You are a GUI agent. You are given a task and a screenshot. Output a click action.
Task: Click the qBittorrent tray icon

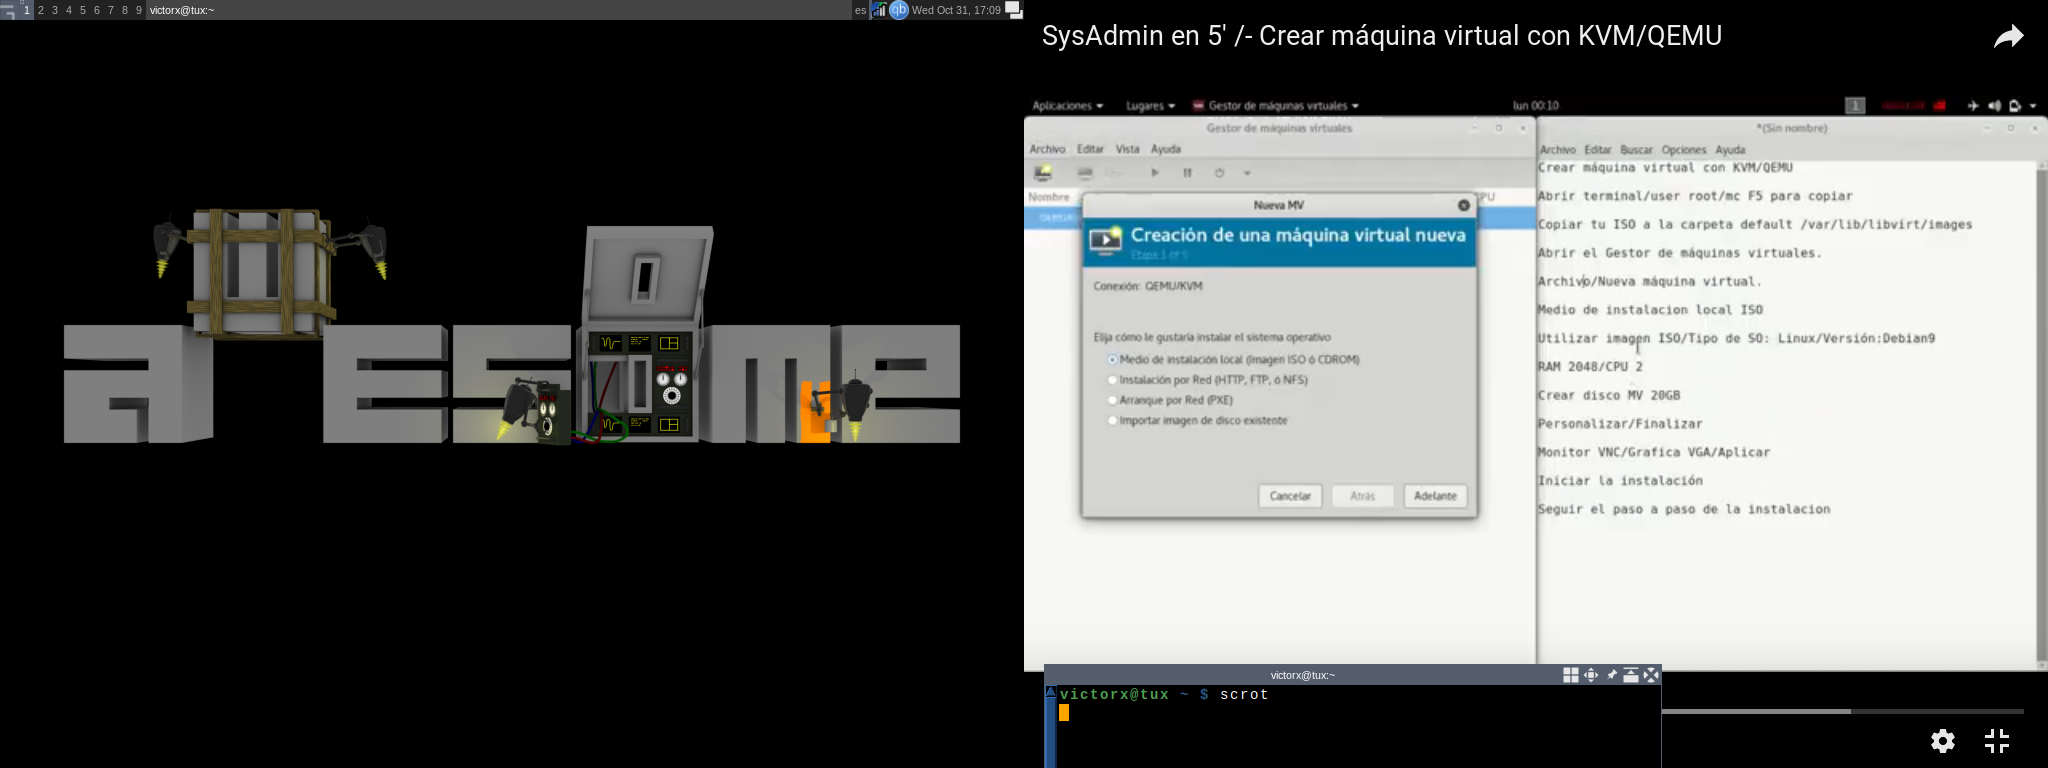[x=898, y=10]
